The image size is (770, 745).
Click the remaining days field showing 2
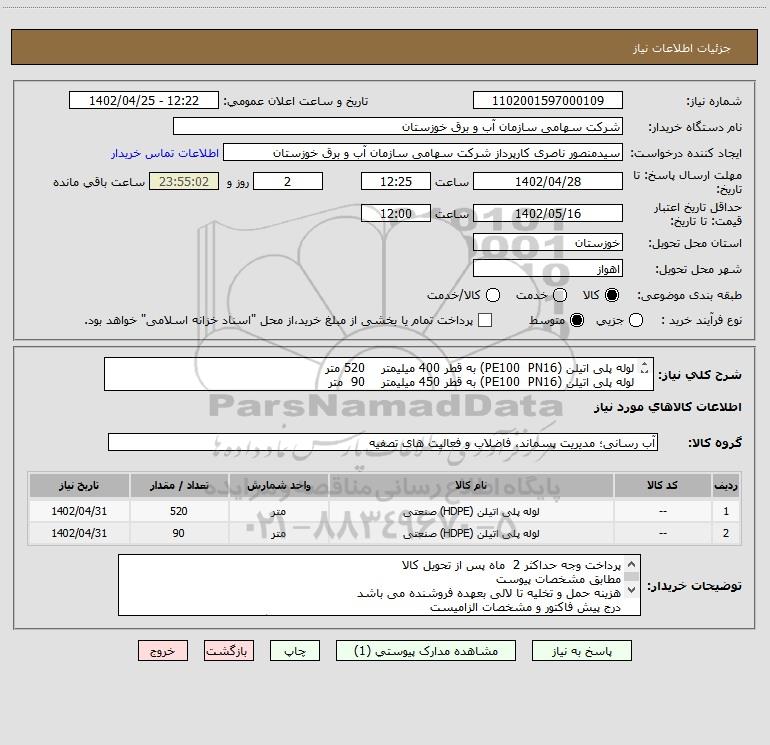click(288, 181)
